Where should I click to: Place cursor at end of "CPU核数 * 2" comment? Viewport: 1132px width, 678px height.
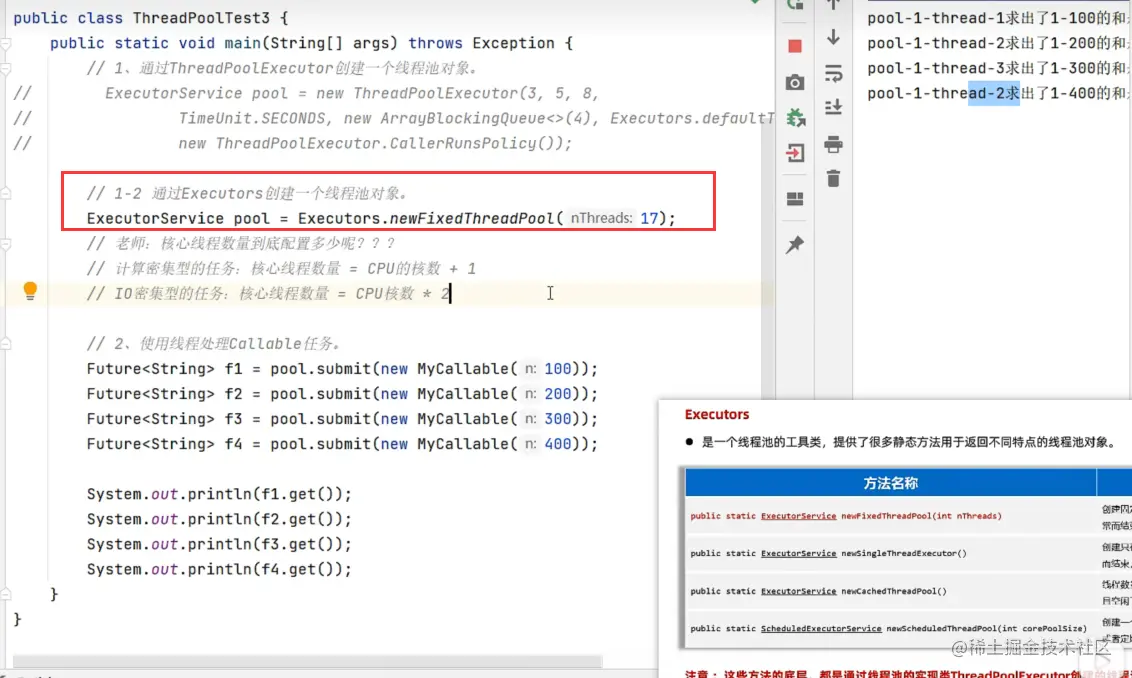[450, 294]
